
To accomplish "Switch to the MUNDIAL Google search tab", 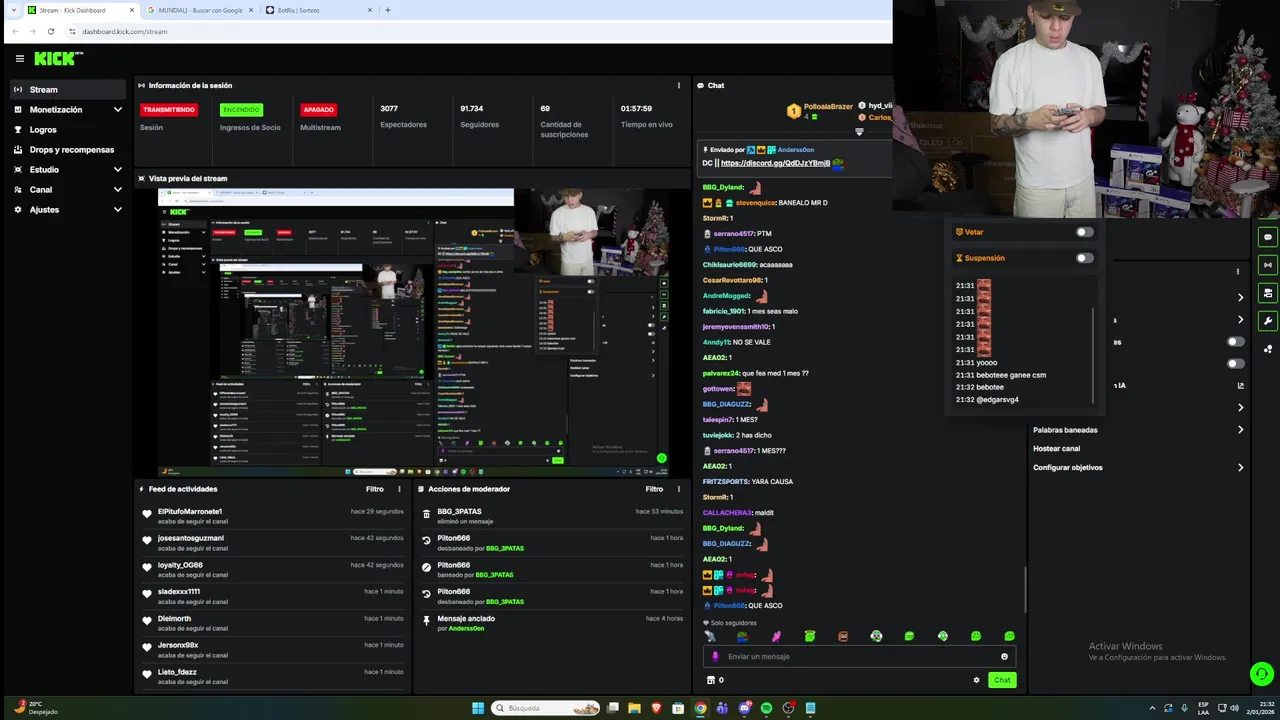I will 200,10.
